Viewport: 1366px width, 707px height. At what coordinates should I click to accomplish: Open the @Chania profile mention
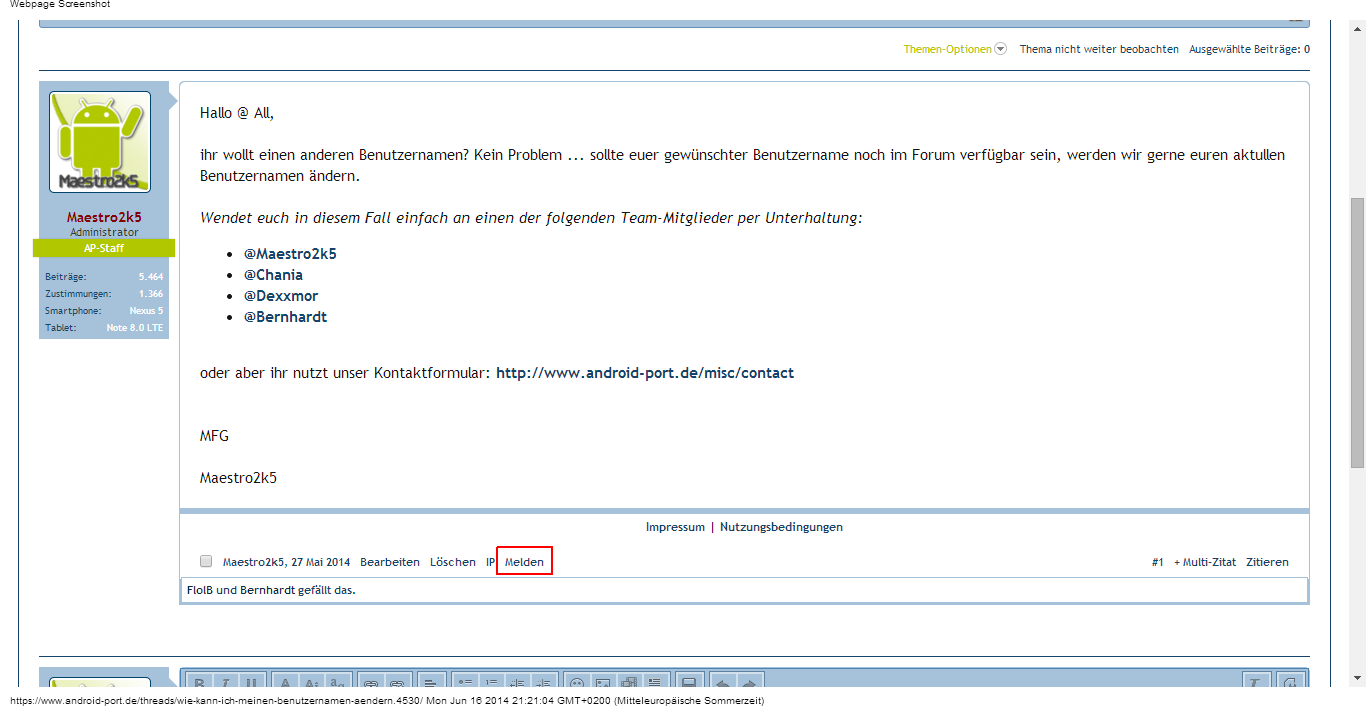tap(273, 275)
